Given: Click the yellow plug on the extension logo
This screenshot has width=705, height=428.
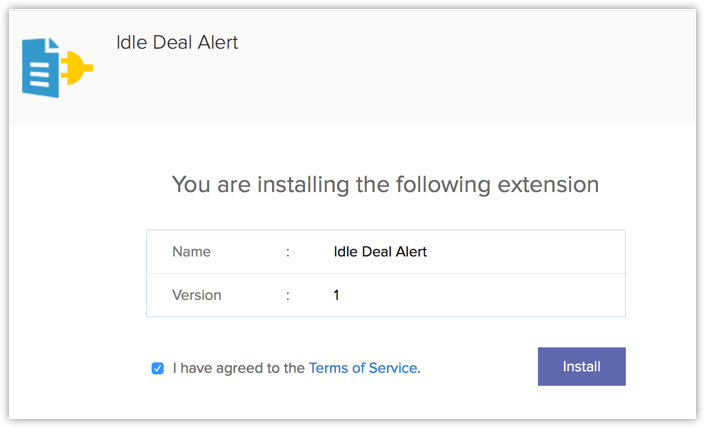Looking at the screenshot, I should [x=78, y=69].
